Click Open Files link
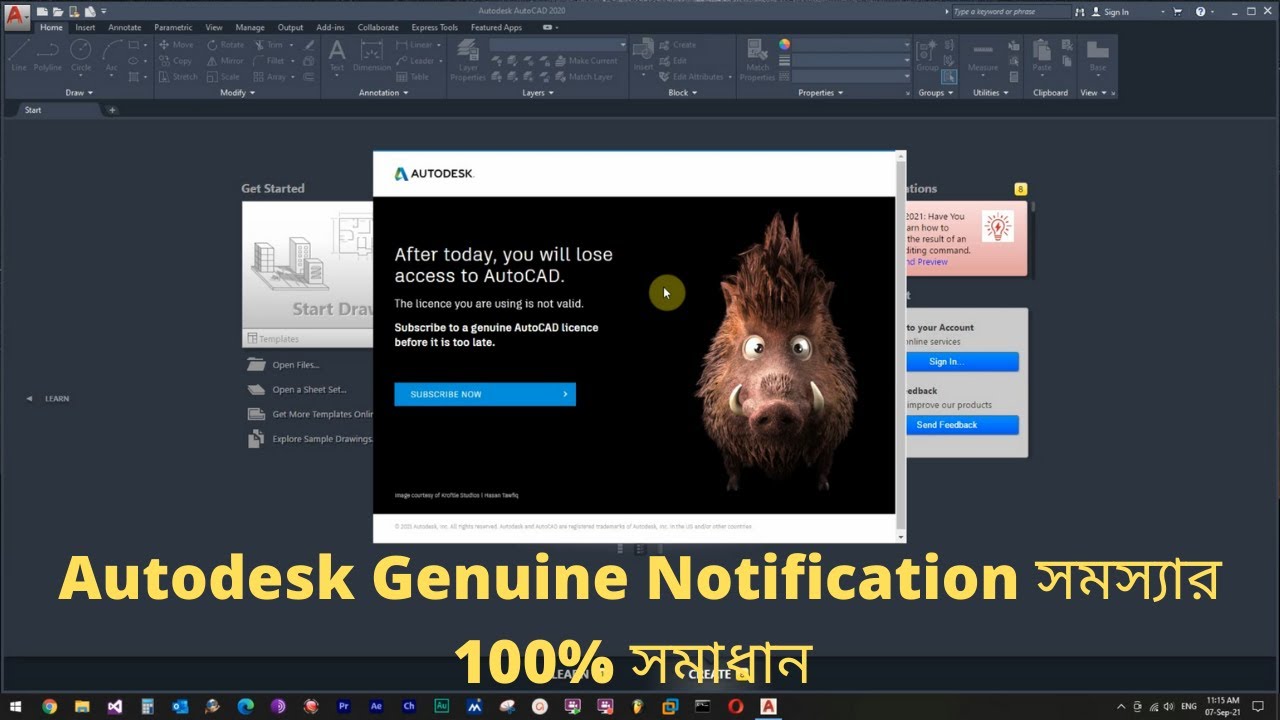This screenshot has width=1280, height=720. tap(284, 365)
